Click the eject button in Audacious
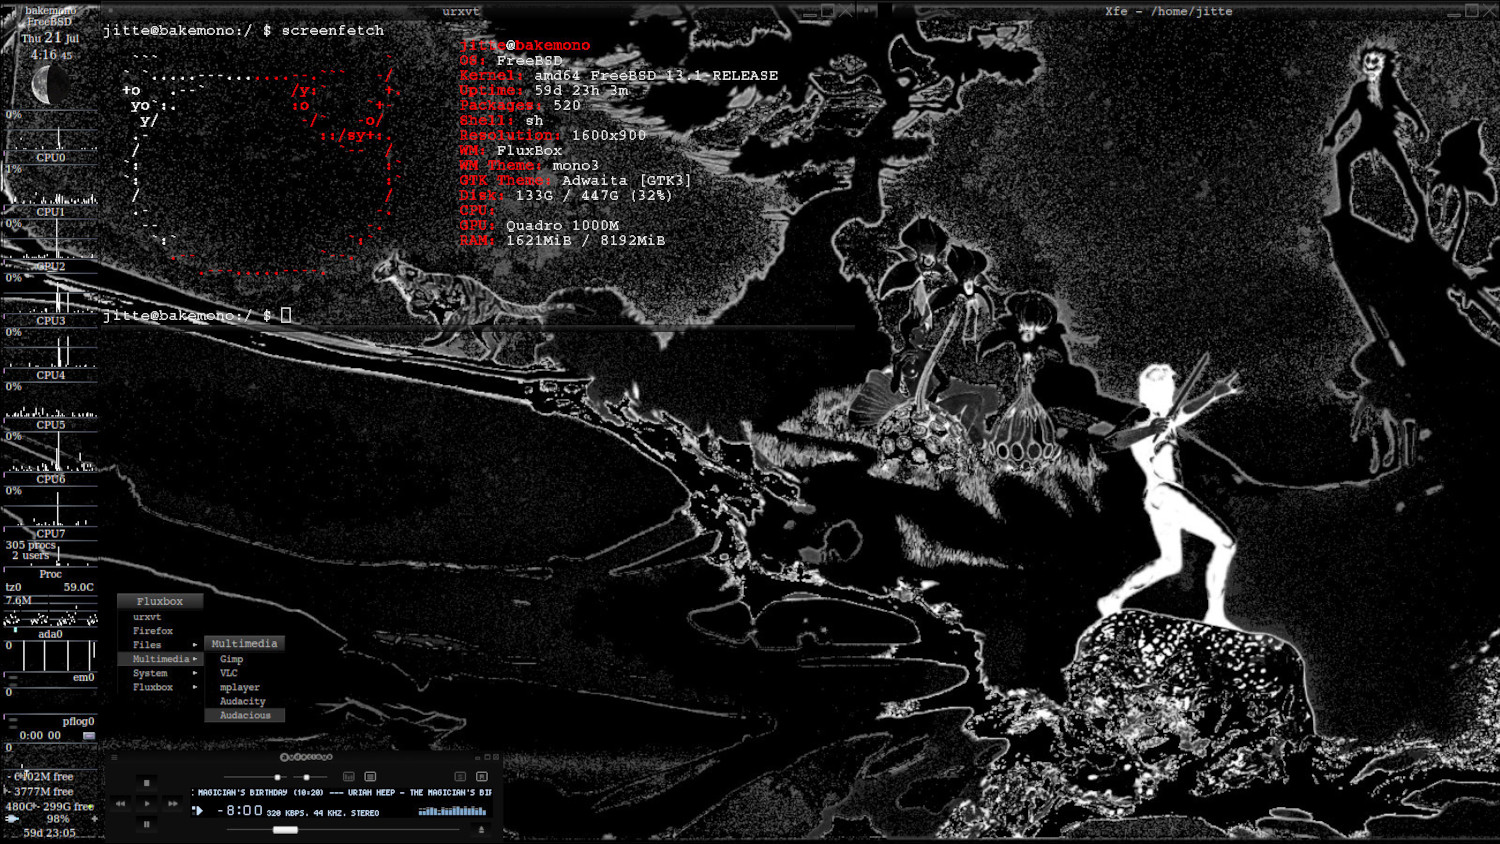1500x844 pixels. [x=481, y=829]
